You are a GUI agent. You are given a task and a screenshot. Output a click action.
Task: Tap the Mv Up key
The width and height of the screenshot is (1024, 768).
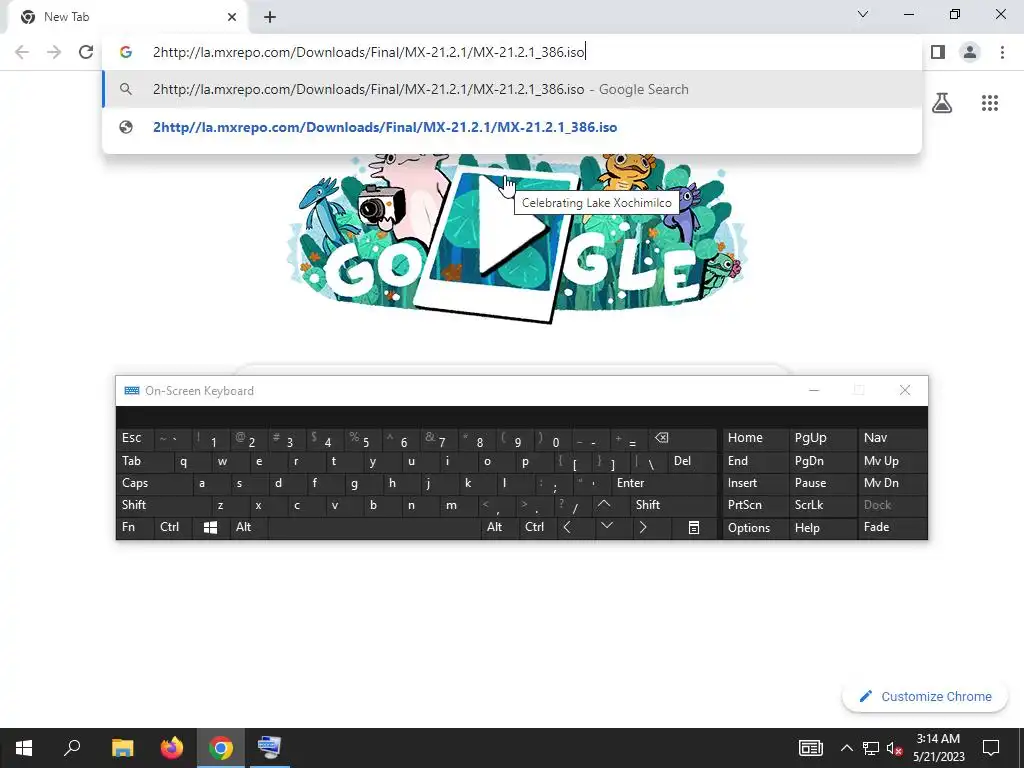point(892,461)
